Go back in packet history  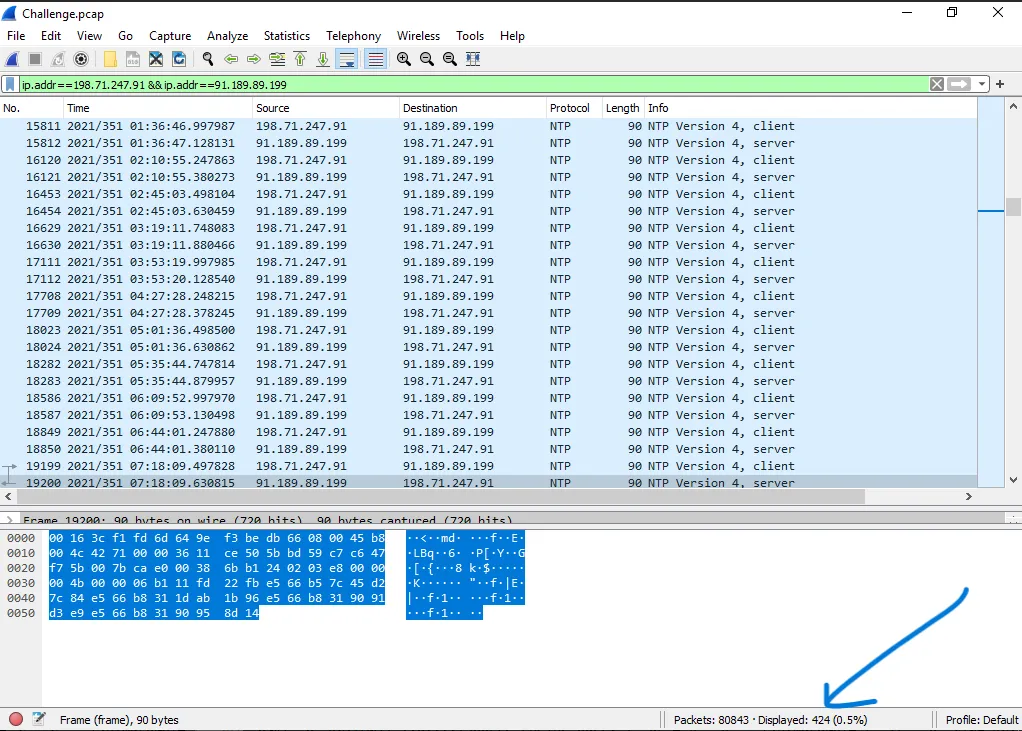pyautogui.click(x=231, y=59)
